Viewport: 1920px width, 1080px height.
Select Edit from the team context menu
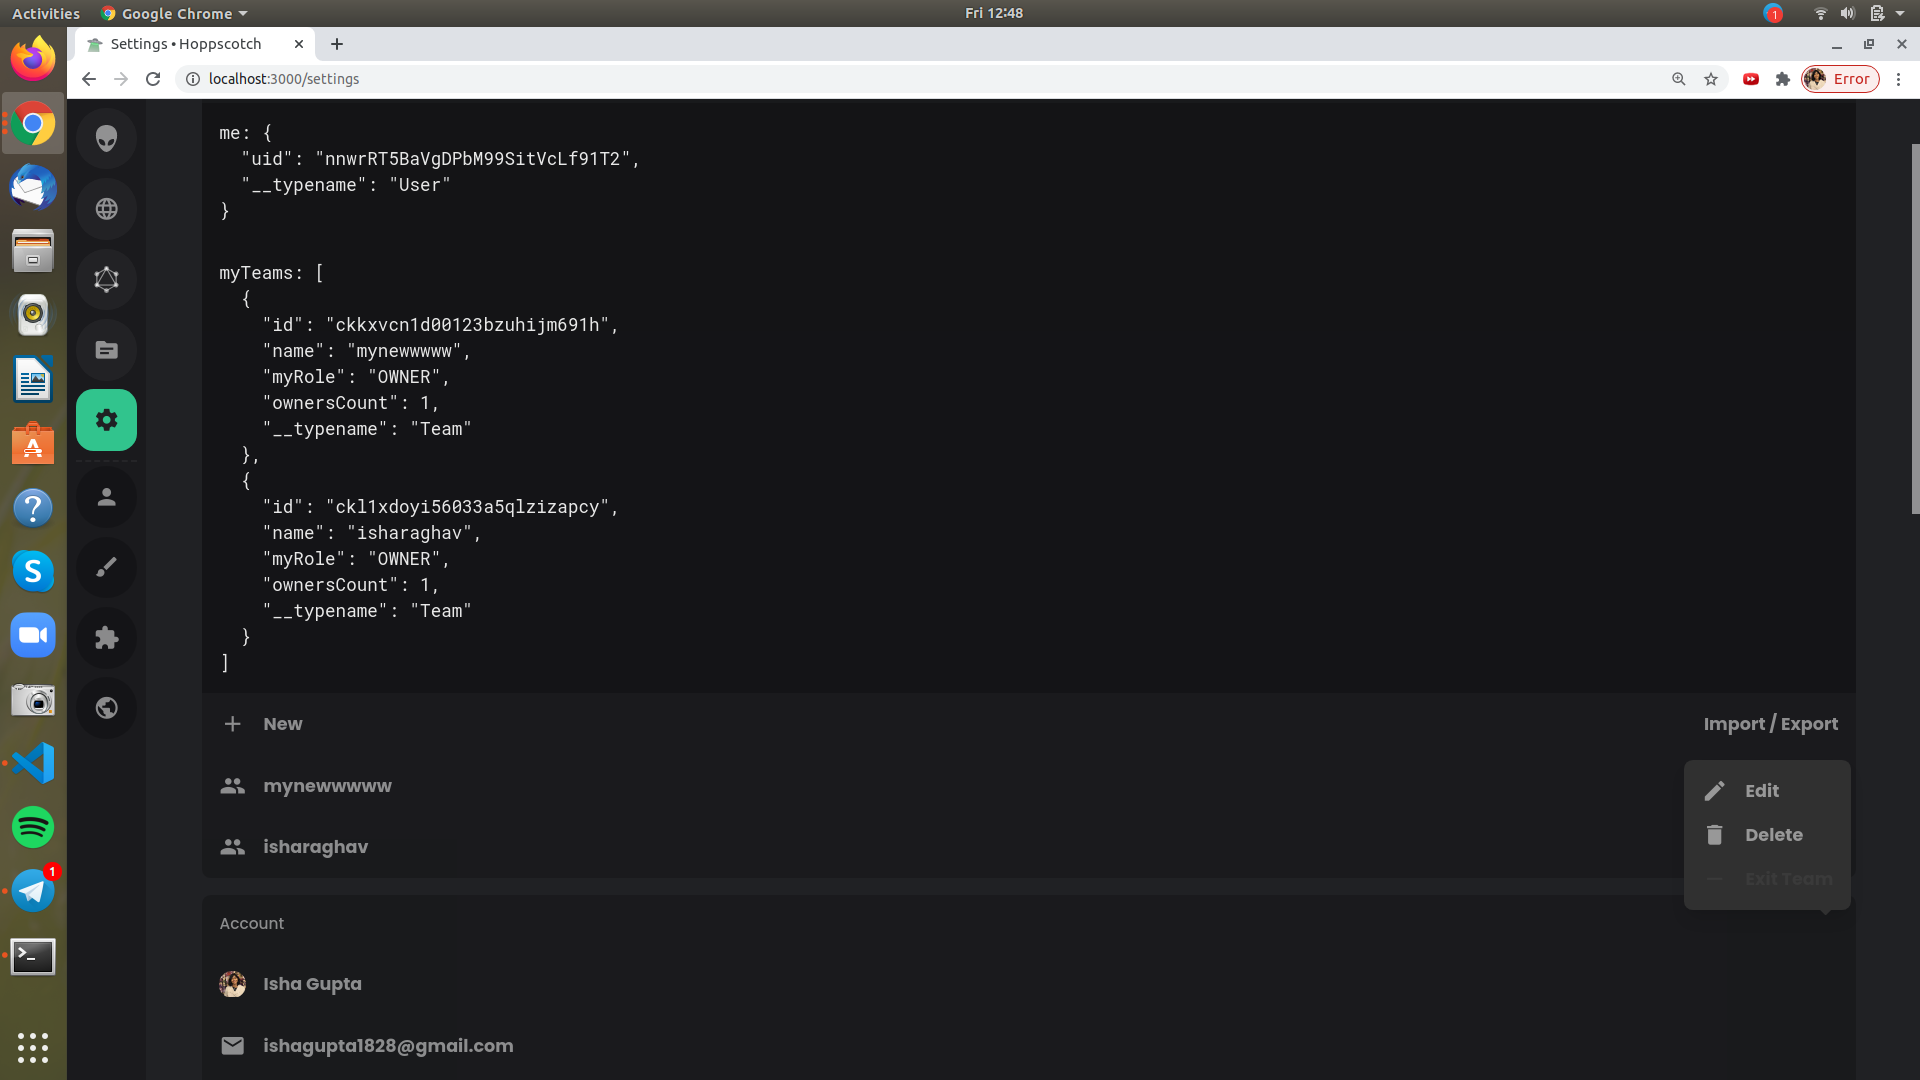click(x=1761, y=791)
